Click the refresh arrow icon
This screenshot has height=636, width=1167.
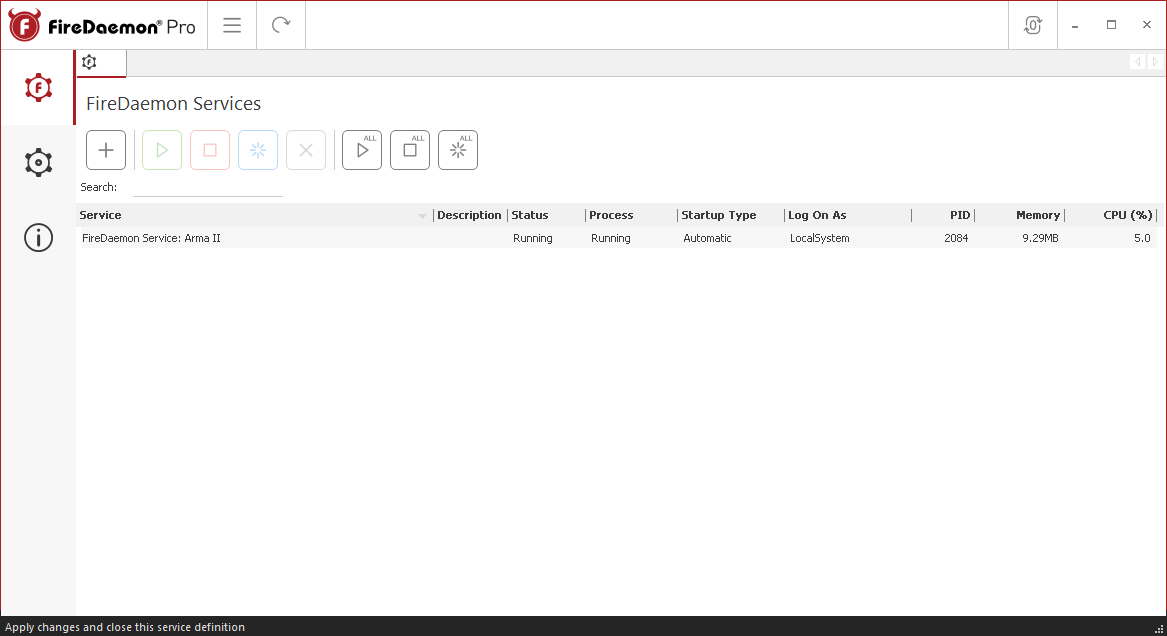[x=281, y=25]
